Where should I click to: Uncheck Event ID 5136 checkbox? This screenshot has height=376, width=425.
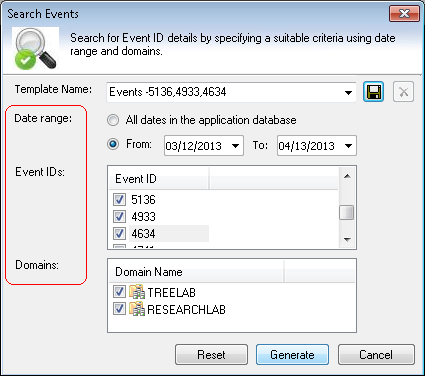[119, 199]
